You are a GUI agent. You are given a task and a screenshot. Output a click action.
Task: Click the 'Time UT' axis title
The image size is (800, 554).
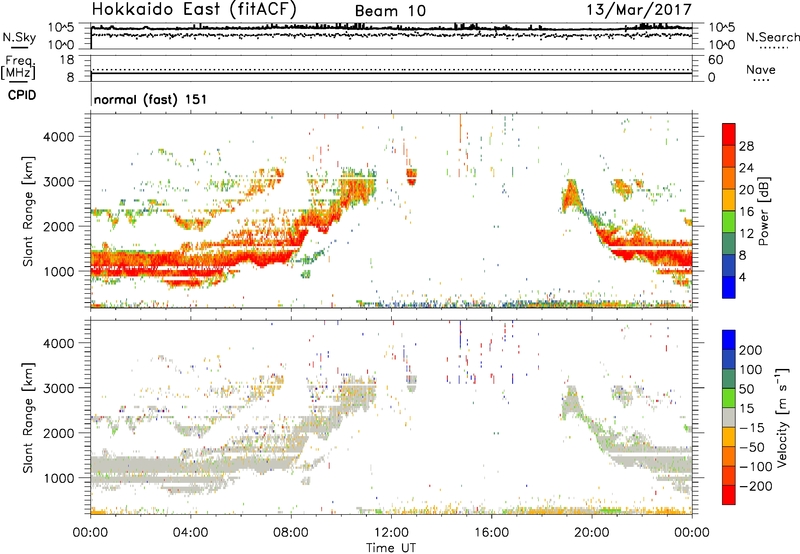(x=391, y=547)
